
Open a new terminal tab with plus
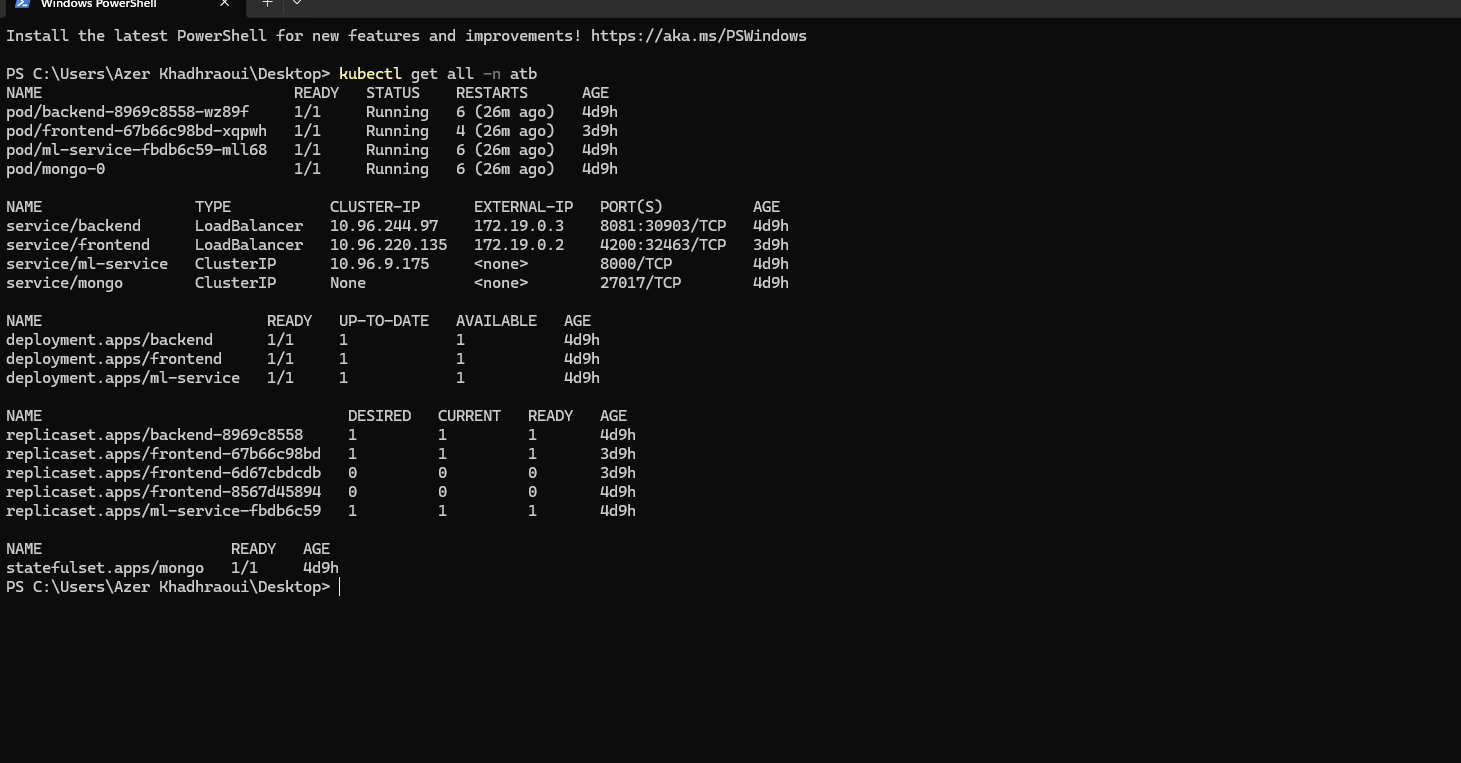[x=267, y=4]
